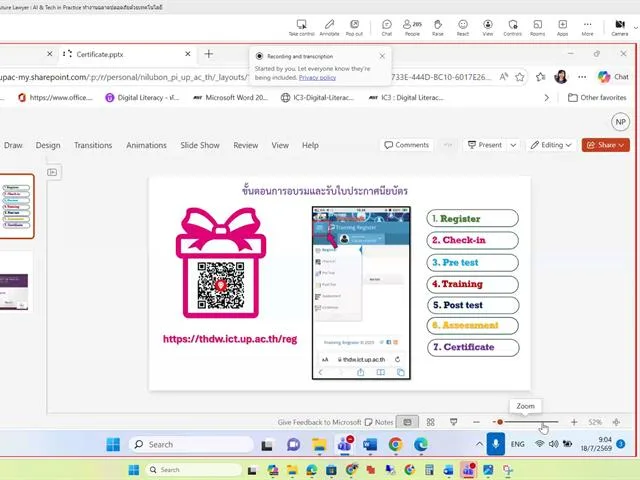
Task: Click Take control in Teams toolbar
Action: click(x=301, y=28)
